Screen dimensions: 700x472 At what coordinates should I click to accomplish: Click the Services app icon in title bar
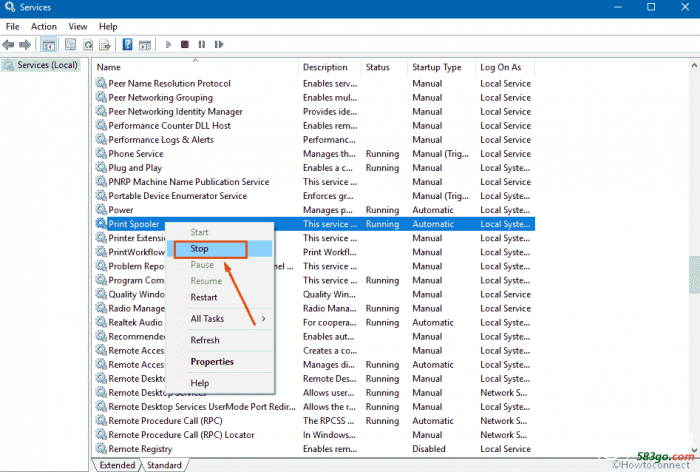10,7
